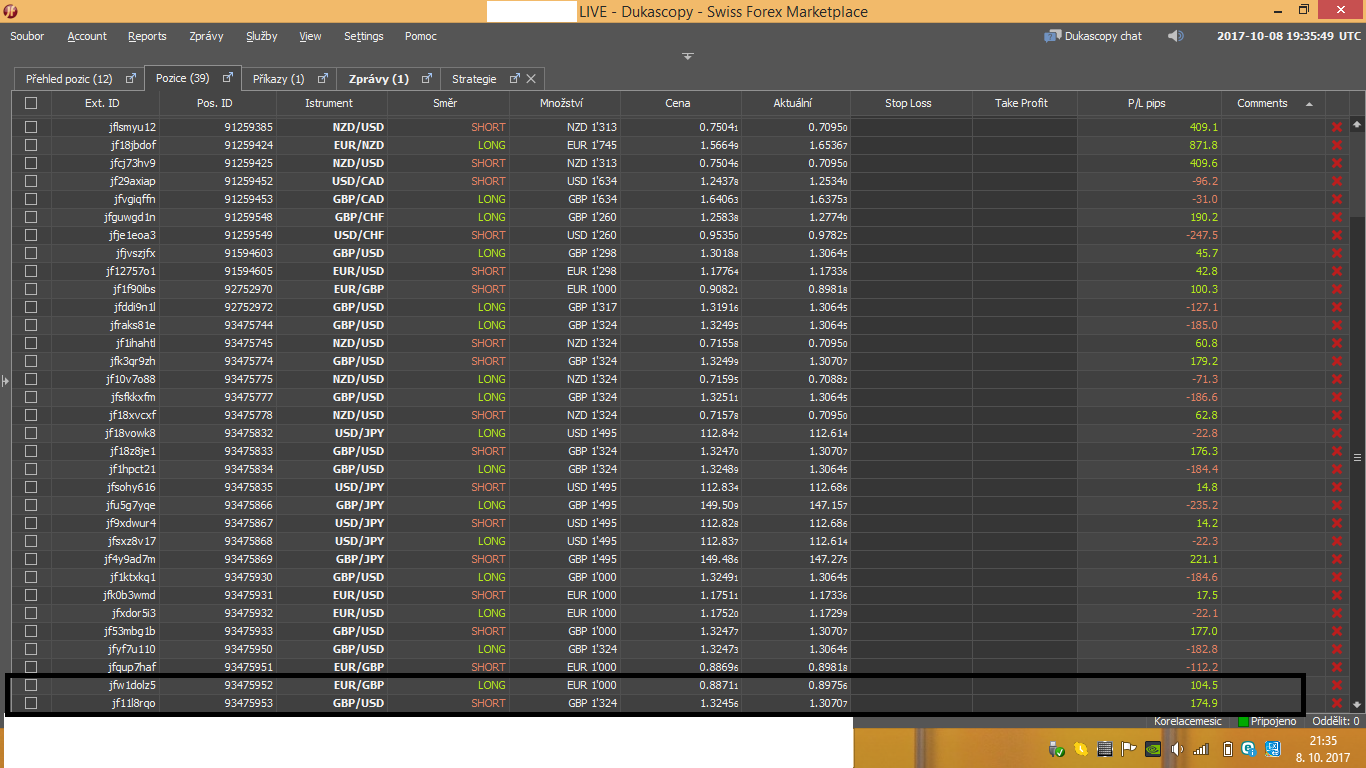Expand the collapsed top panel via the double arrow
This screenshot has height=768, width=1366.
point(688,56)
